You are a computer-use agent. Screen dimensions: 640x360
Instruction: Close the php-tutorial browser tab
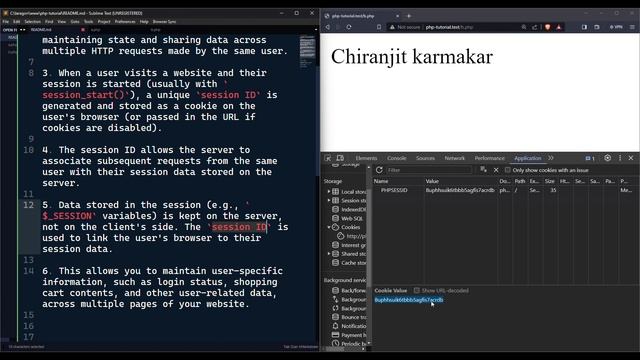pos(397,16)
